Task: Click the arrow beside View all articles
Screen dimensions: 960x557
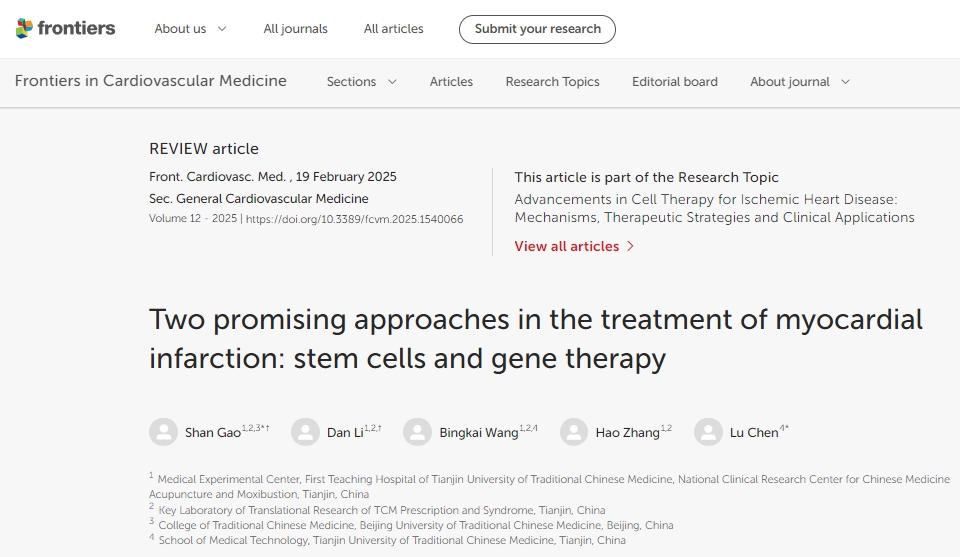Action: 630,247
